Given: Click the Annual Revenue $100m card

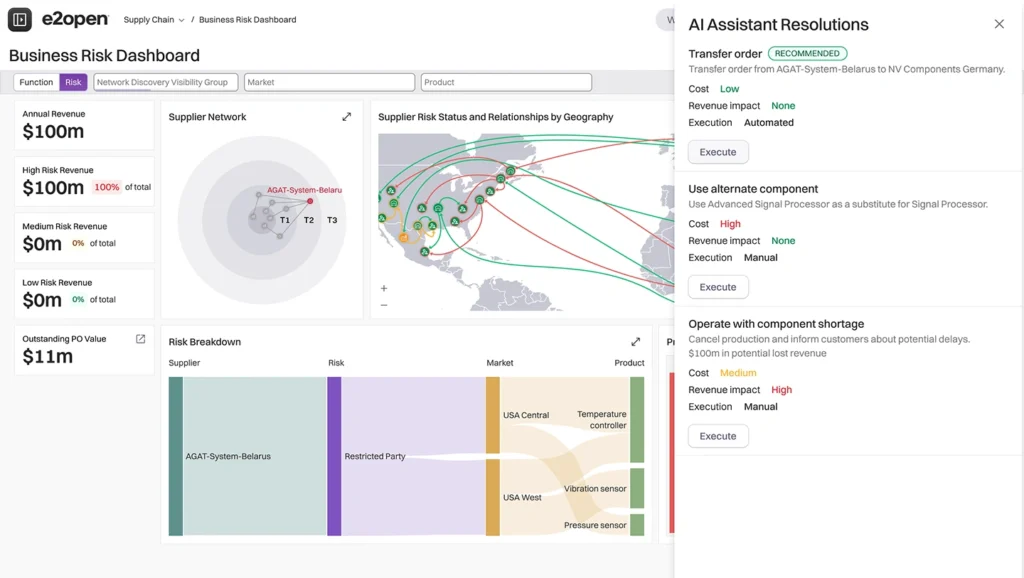Looking at the screenshot, I should (x=84, y=125).
